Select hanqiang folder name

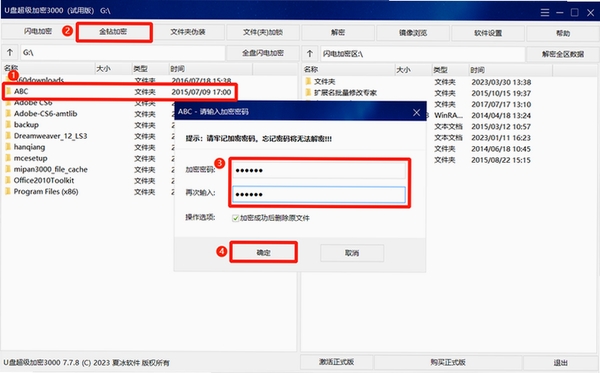29,147
